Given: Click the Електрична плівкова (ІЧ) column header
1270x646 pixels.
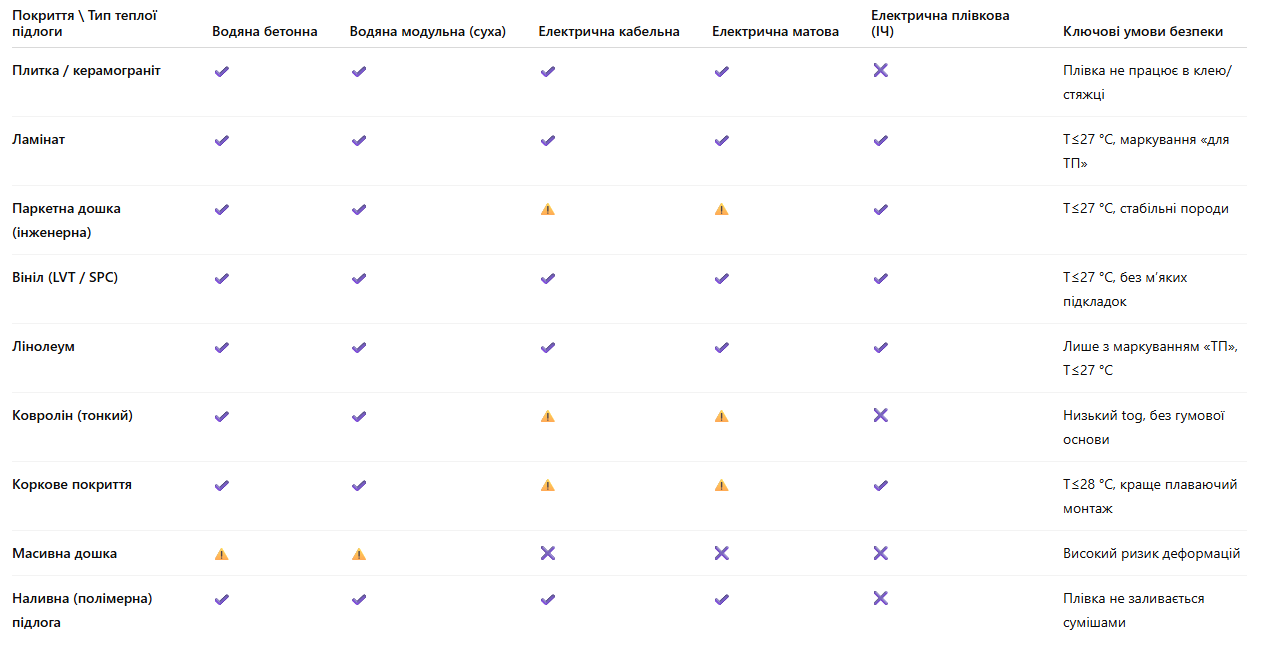Looking at the screenshot, I should [940, 24].
